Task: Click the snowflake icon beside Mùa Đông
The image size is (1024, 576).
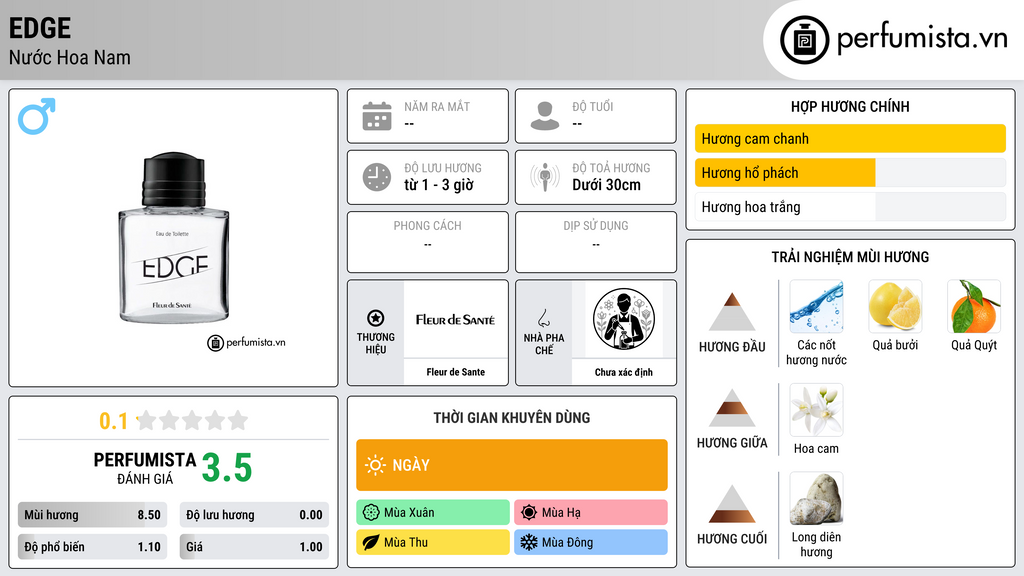Action: [x=529, y=542]
